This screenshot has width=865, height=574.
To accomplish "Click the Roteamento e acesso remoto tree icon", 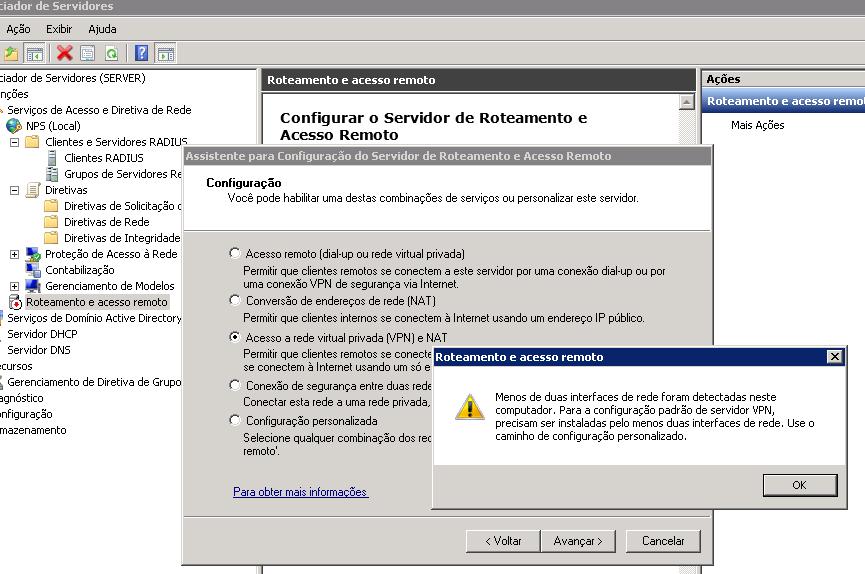I will click(x=15, y=302).
